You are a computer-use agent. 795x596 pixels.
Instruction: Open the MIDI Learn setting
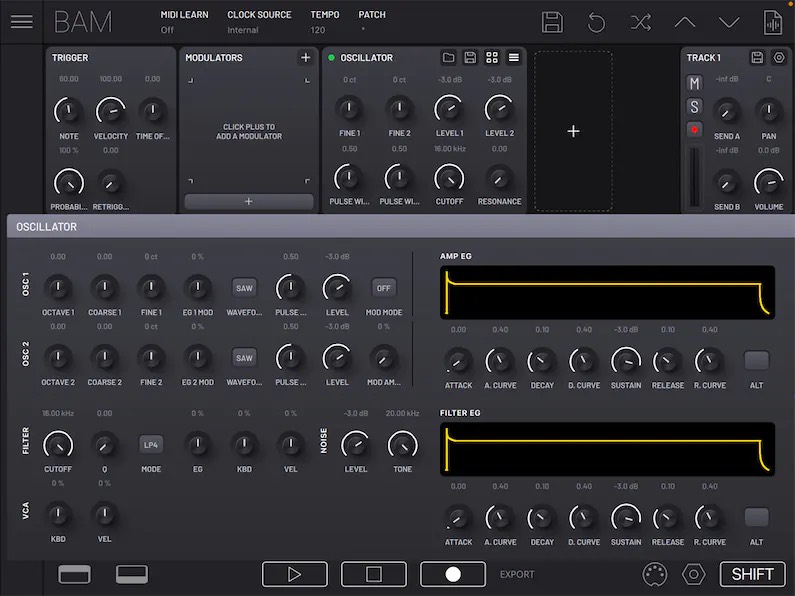(x=184, y=22)
